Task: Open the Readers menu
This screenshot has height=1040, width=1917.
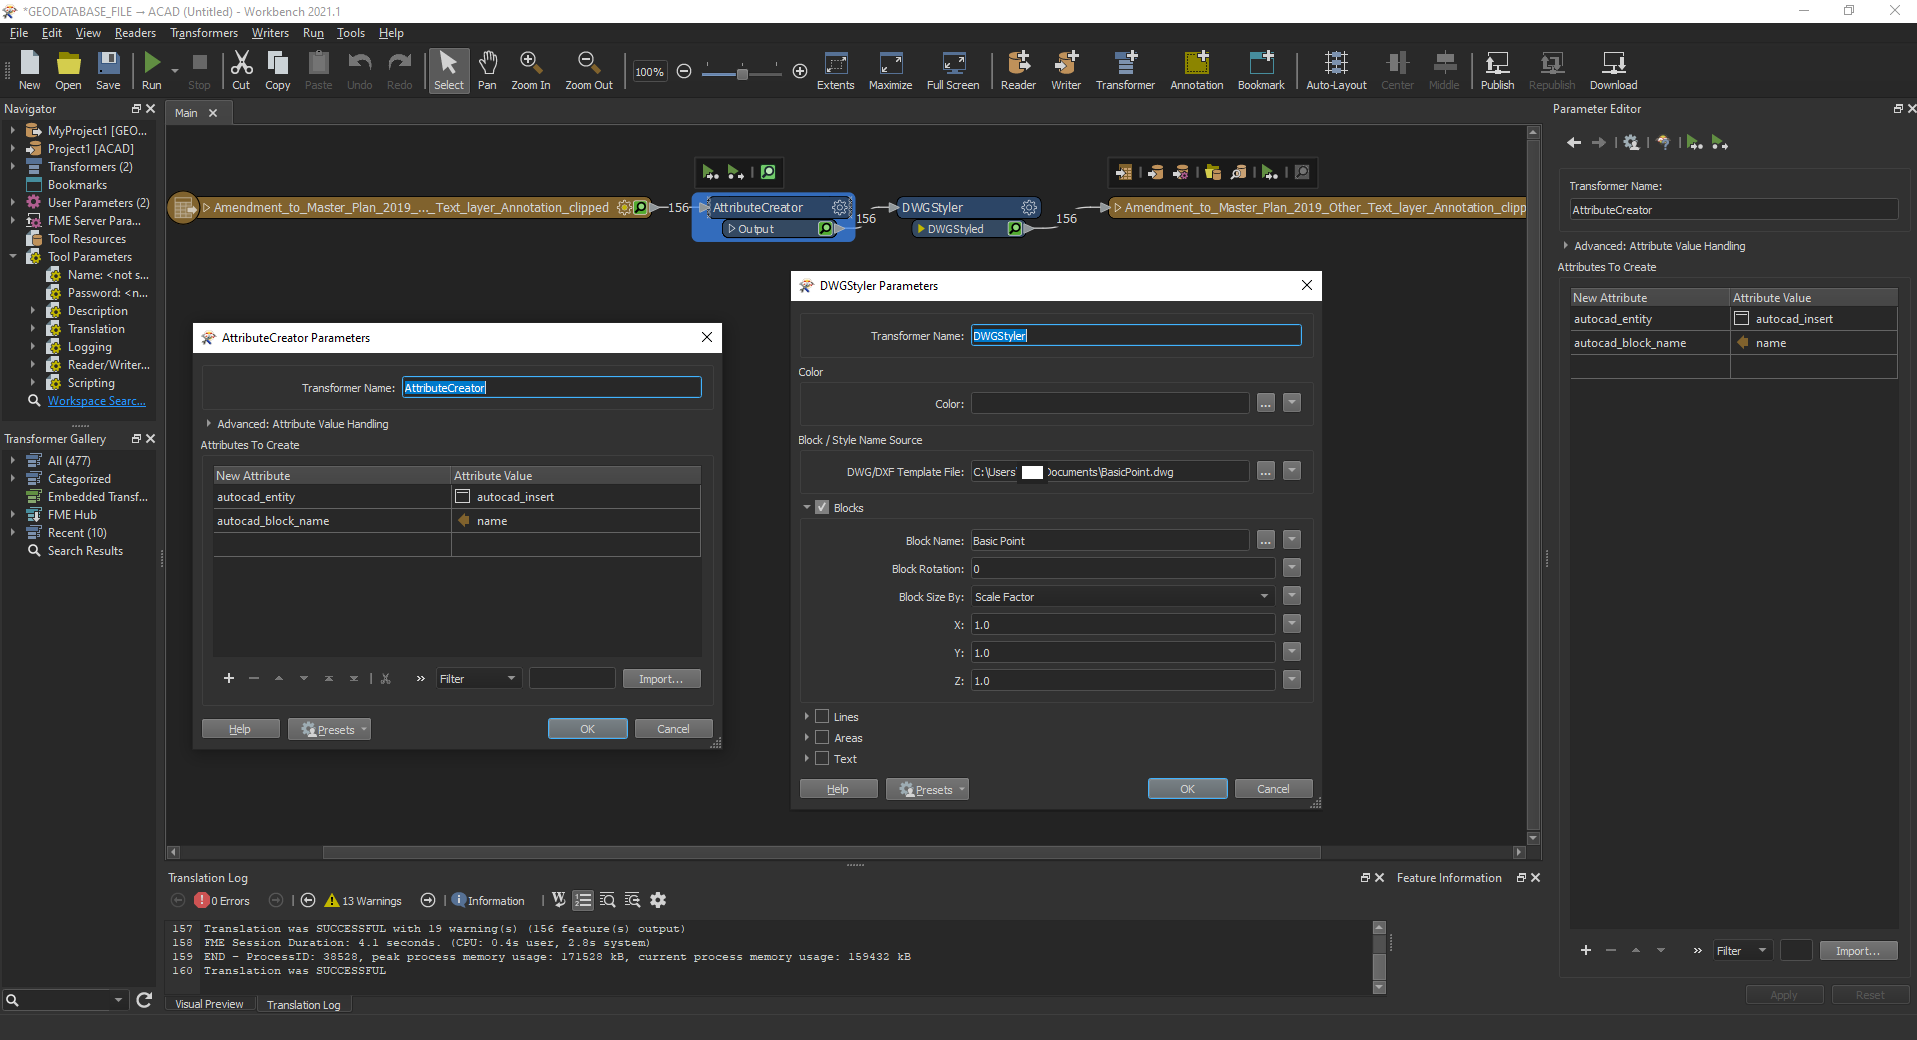Action: tap(135, 33)
